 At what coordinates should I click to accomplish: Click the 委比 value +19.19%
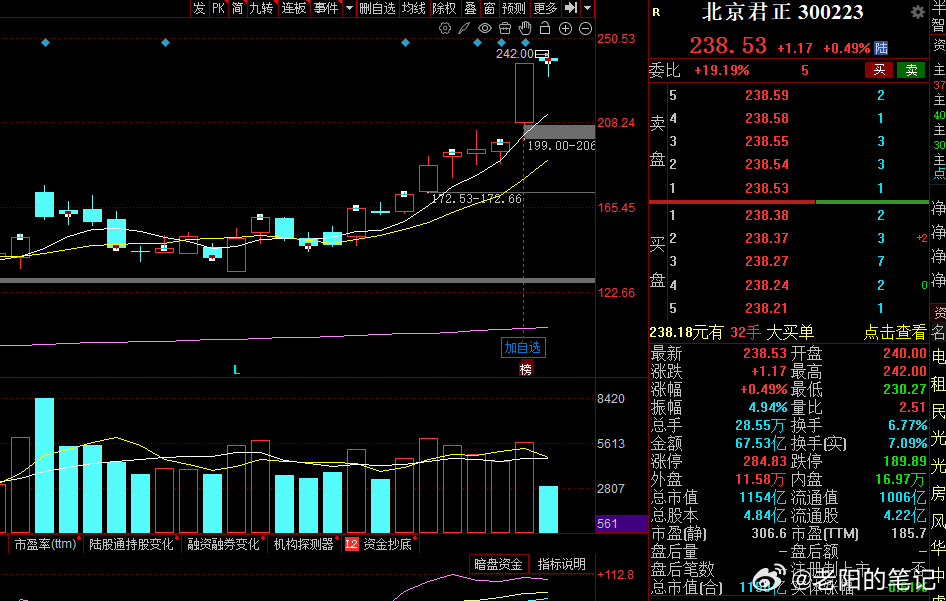(722, 71)
